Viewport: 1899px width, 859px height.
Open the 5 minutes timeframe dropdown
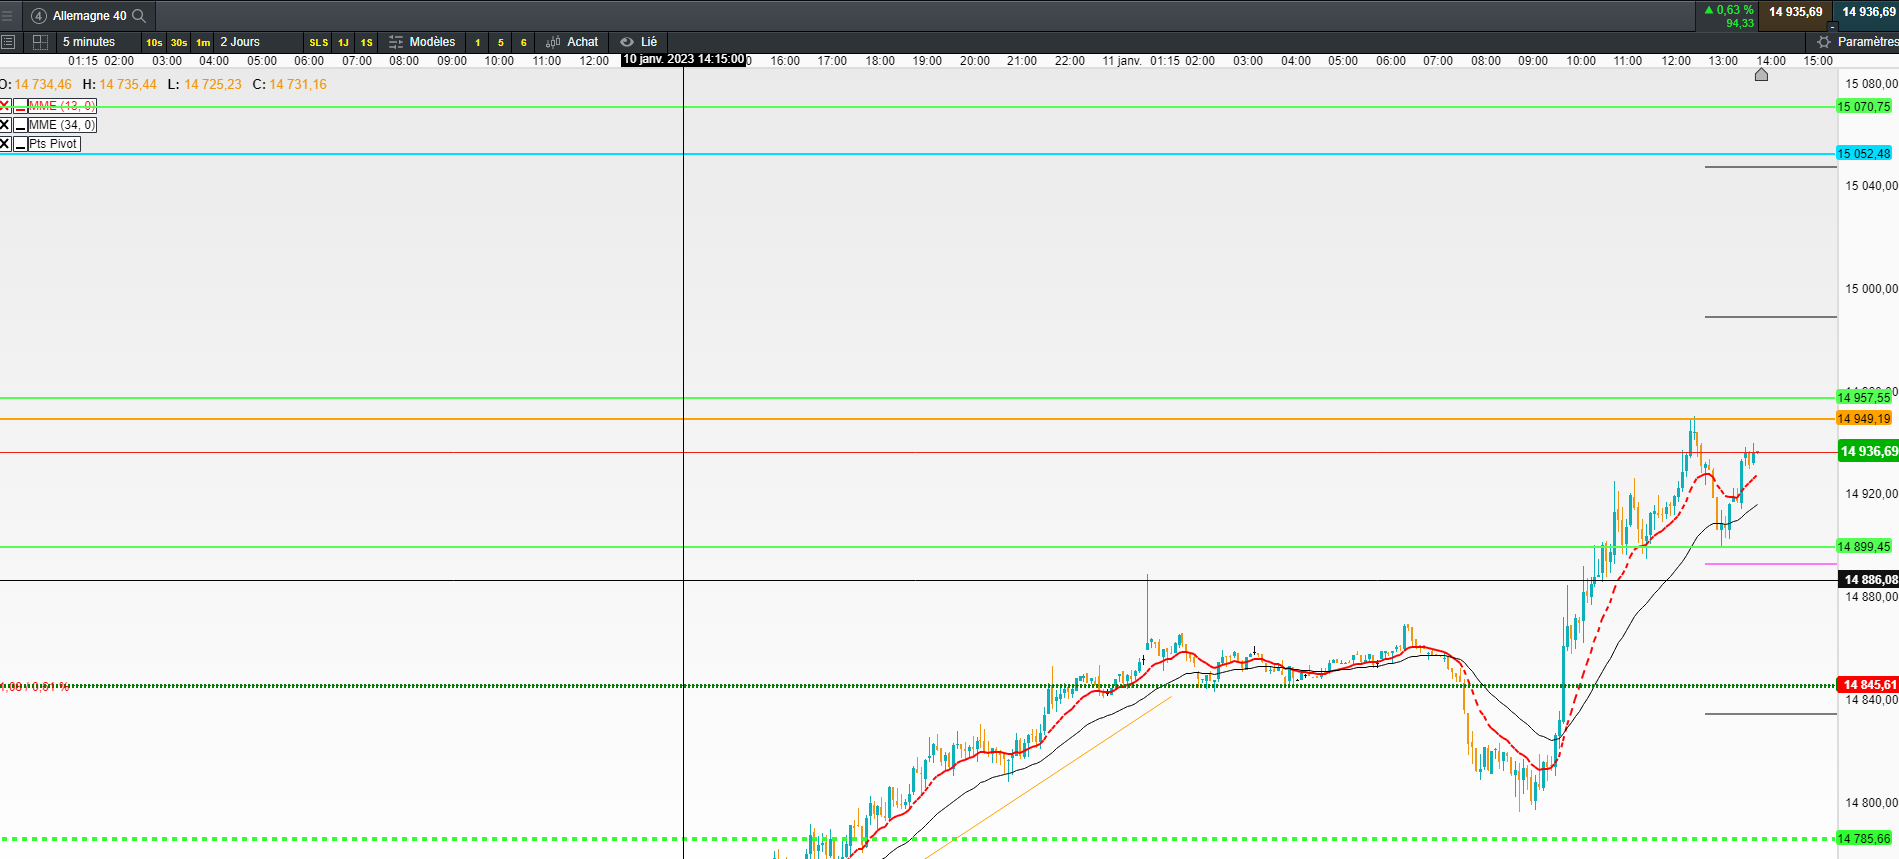click(x=89, y=42)
